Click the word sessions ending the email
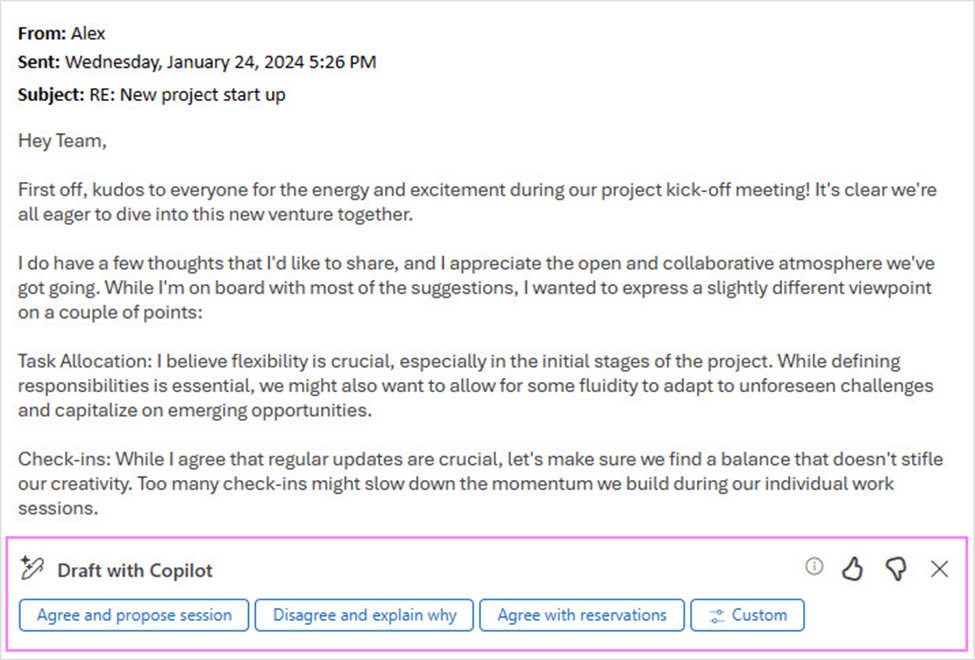The image size is (975, 660). [x=58, y=509]
